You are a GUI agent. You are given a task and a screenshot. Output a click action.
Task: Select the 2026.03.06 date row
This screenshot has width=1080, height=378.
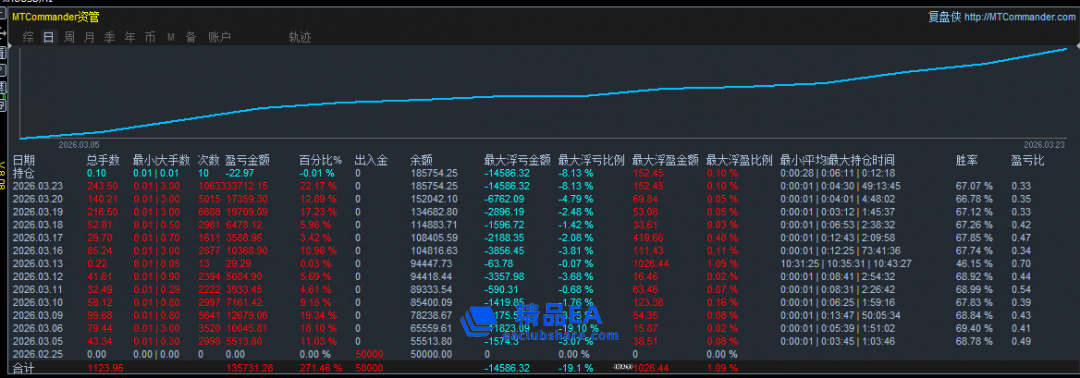[x=37, y=328]
